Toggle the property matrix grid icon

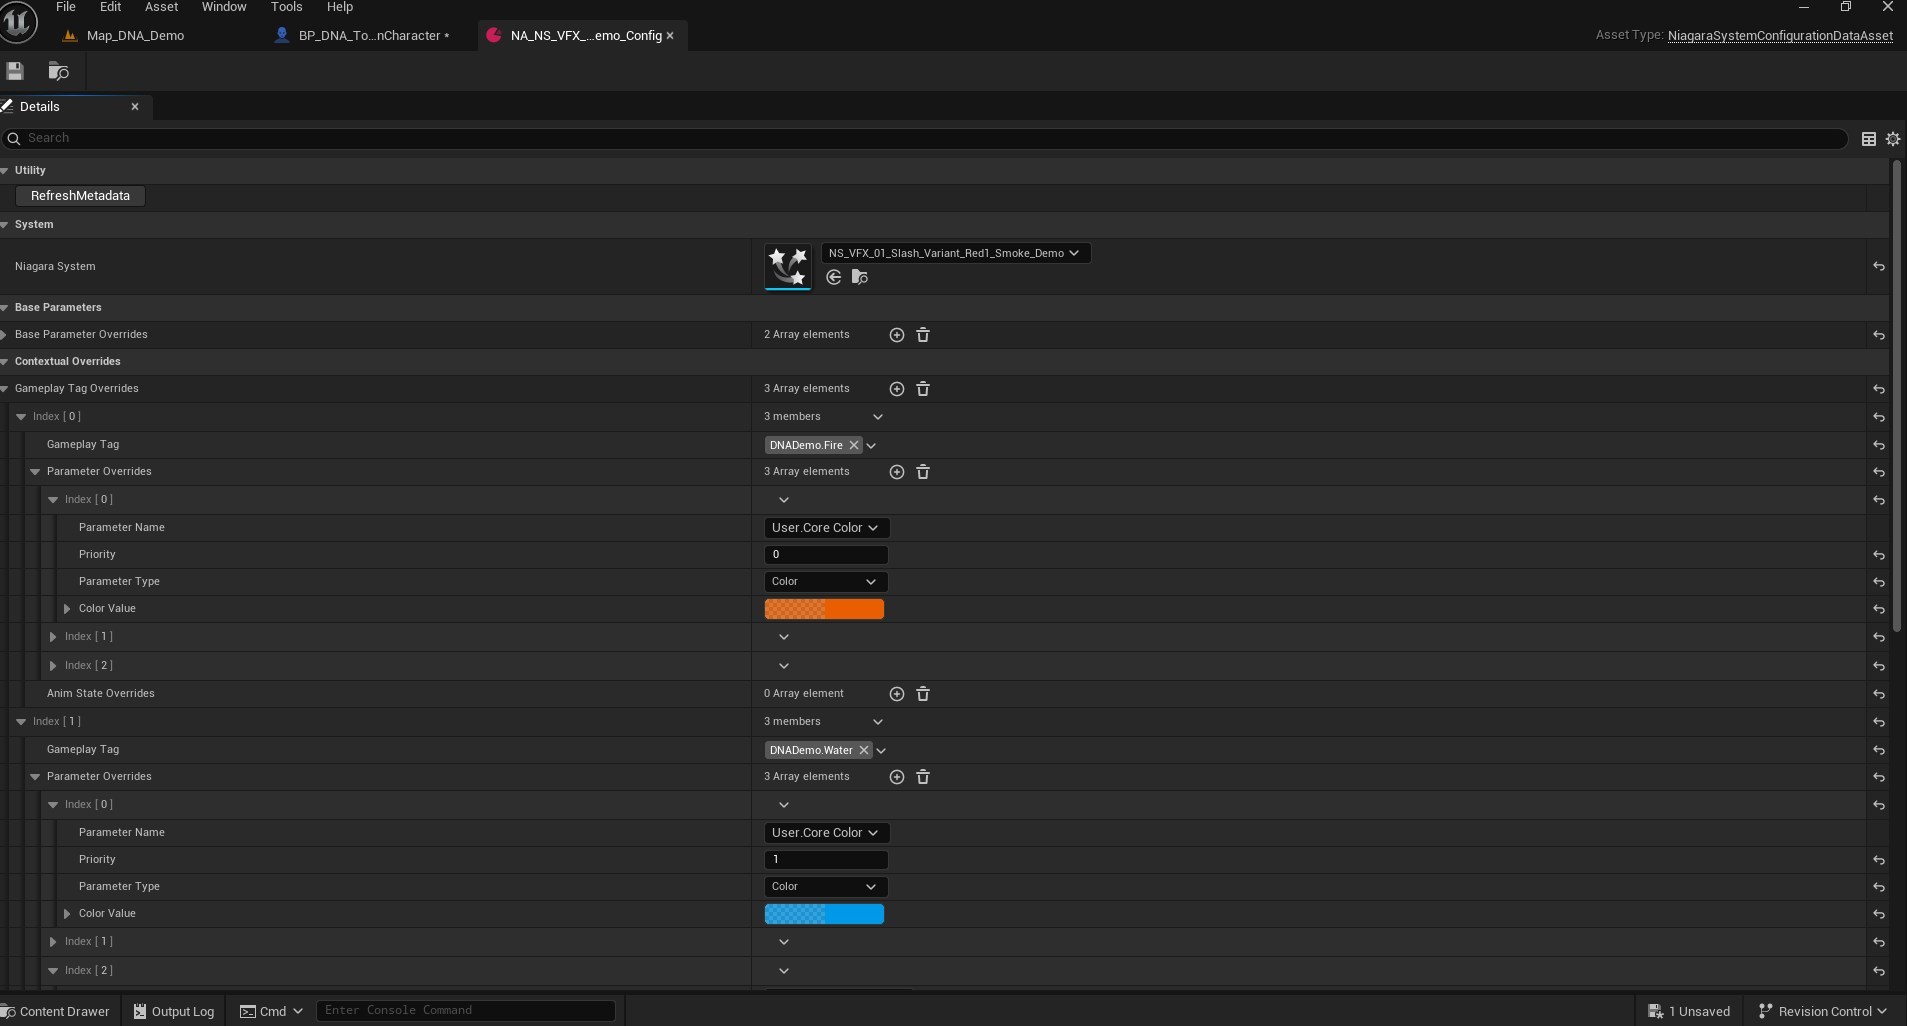[x=1868, y=139]
